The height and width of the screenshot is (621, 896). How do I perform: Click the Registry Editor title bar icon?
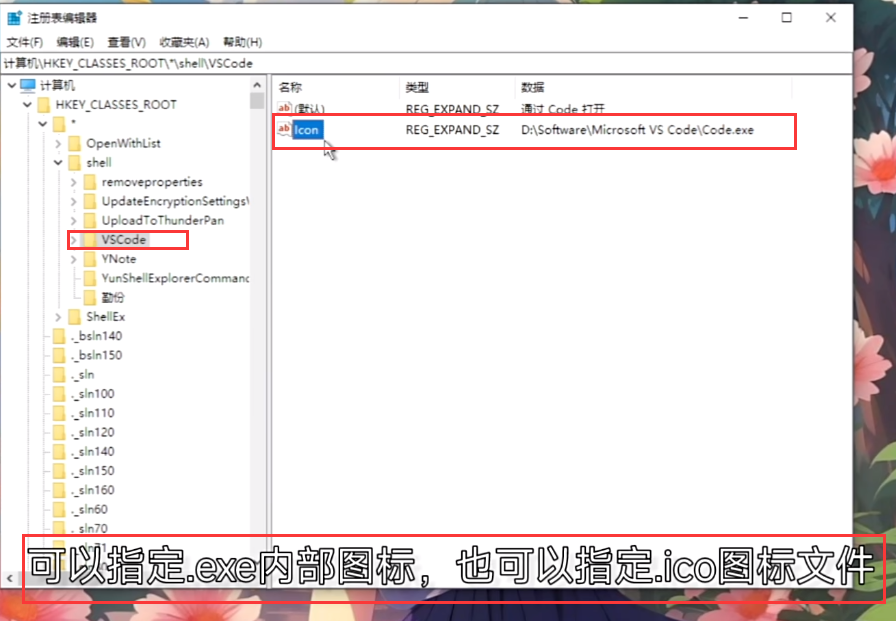tap(15, 17)
